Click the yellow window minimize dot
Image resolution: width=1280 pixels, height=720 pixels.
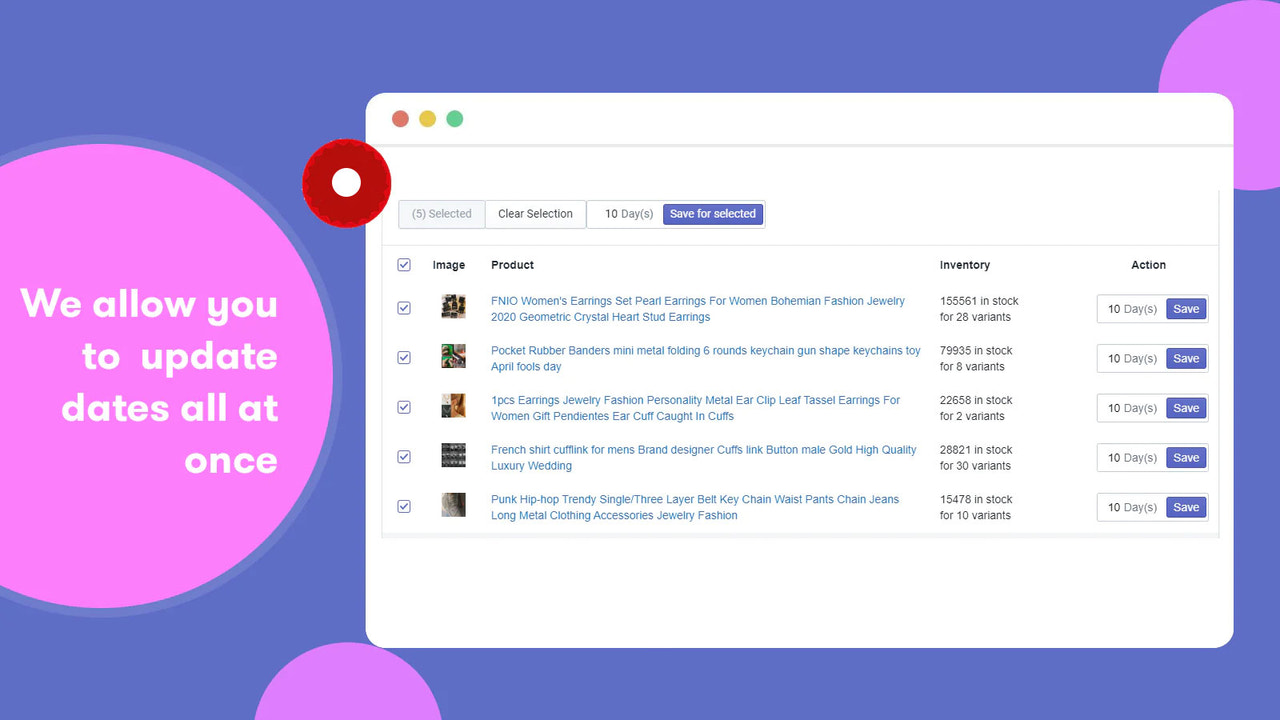(427, 119)
